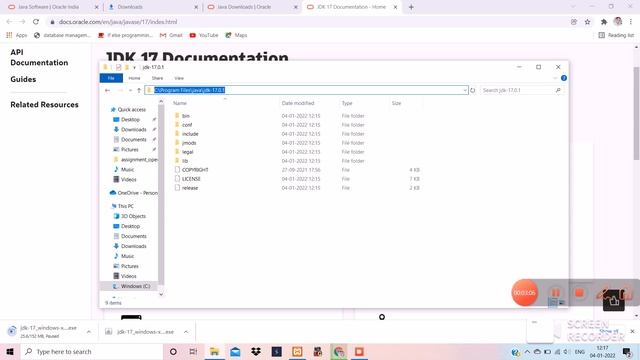The height and width of the screenshot is (360, 640).
Task: Switch to Java Software Oracle India tab
Action: 48,7
